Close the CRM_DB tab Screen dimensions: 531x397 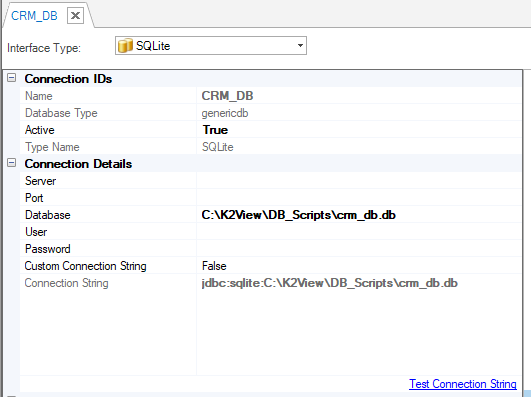(x=75, y=16)
